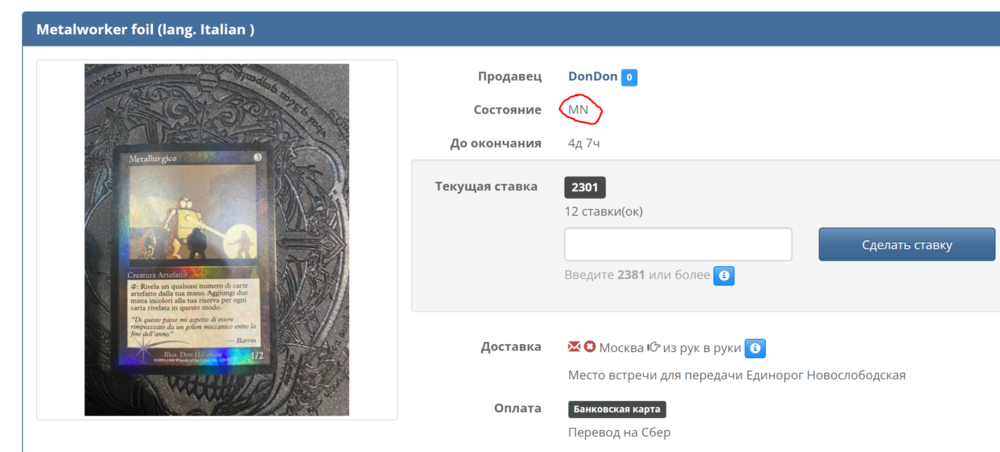Click the Москва delivery city text
Screen dimensions: 1000x452
pyautogui.click(x=621, y=348)
